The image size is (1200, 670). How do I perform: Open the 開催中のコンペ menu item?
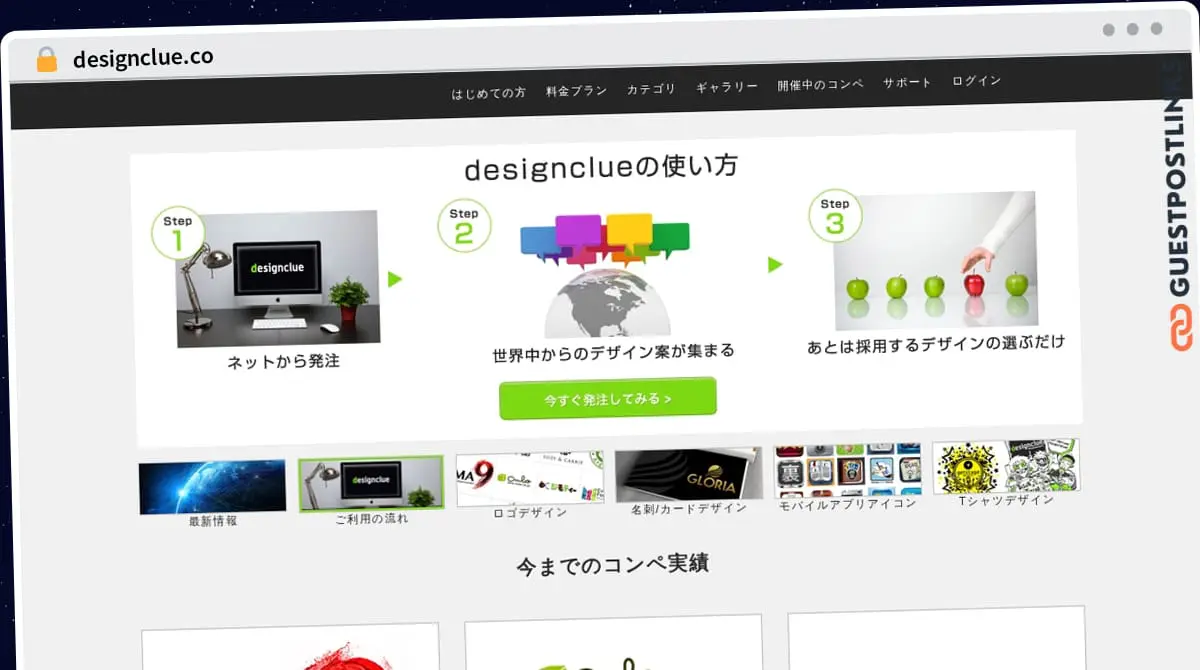pyautogui.click(x=820, y=84)
